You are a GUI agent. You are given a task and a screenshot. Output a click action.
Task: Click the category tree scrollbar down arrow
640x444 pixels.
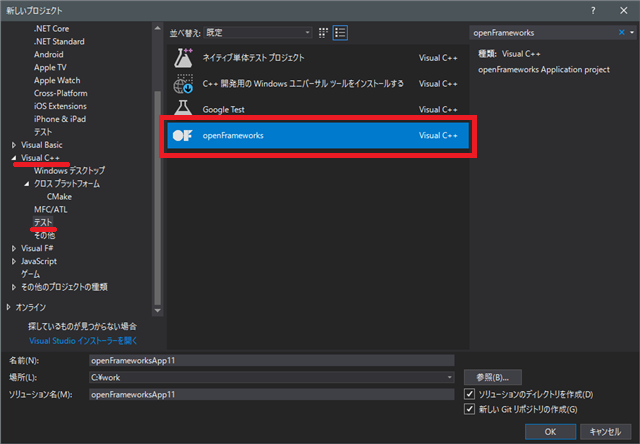(x=158, y=310)
